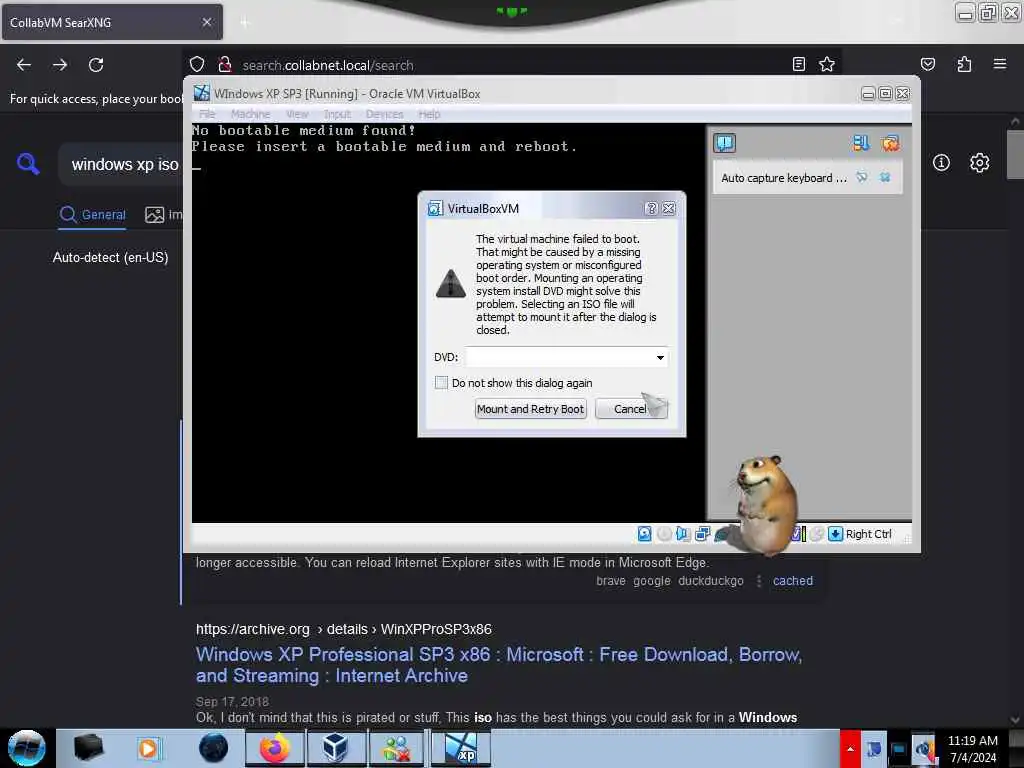
Task: Expand the DVD combo box dropdown
Action: point(660,357)
